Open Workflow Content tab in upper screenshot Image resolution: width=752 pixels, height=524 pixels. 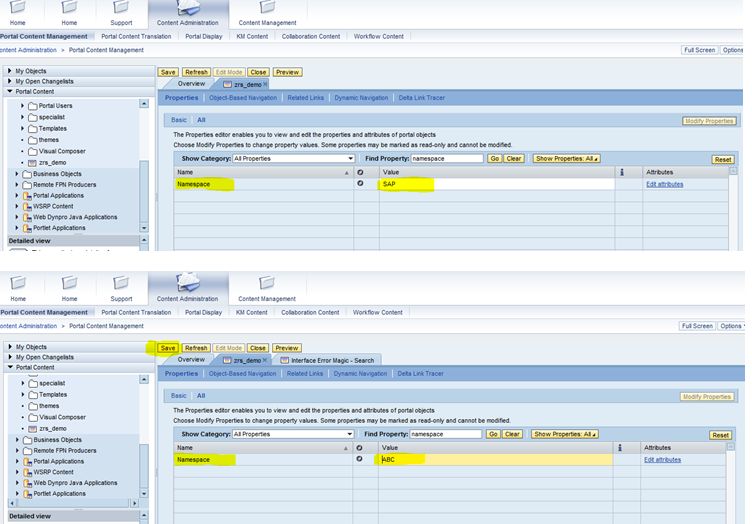click(x=378, y=36)
